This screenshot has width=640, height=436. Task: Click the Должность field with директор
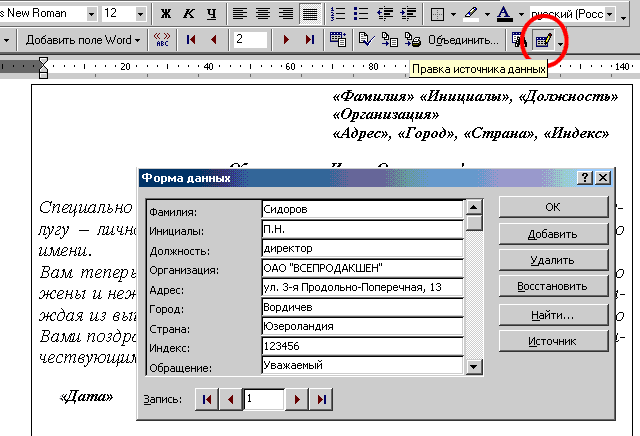[x=362, y=248]
